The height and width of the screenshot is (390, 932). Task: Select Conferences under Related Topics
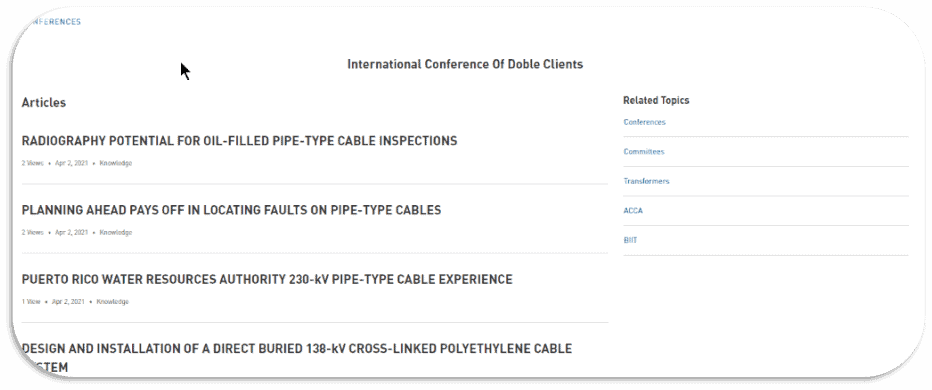click(644, 122)
